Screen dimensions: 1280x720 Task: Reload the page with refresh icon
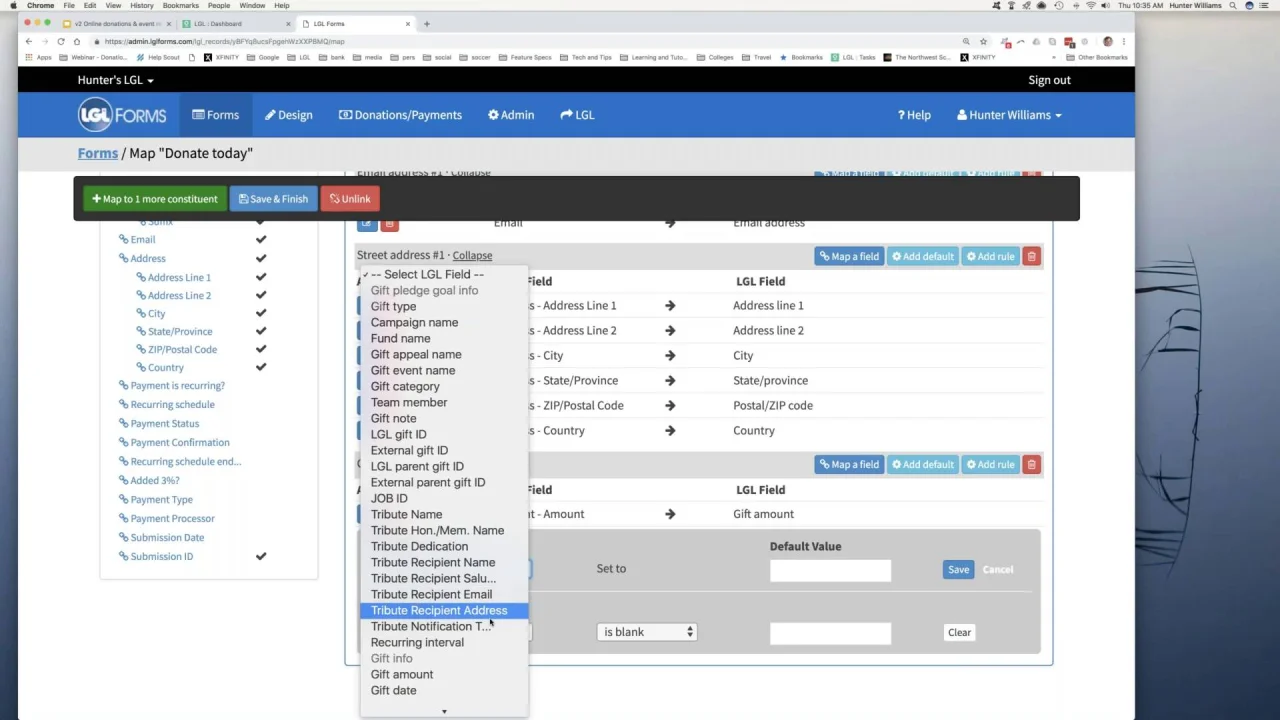coord(60,41)
